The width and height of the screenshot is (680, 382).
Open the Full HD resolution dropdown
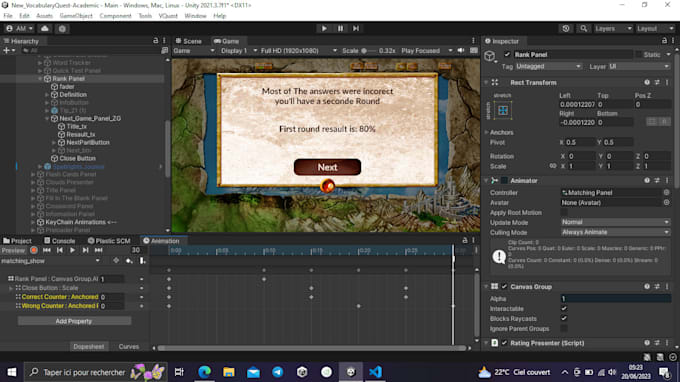point(298,51)
